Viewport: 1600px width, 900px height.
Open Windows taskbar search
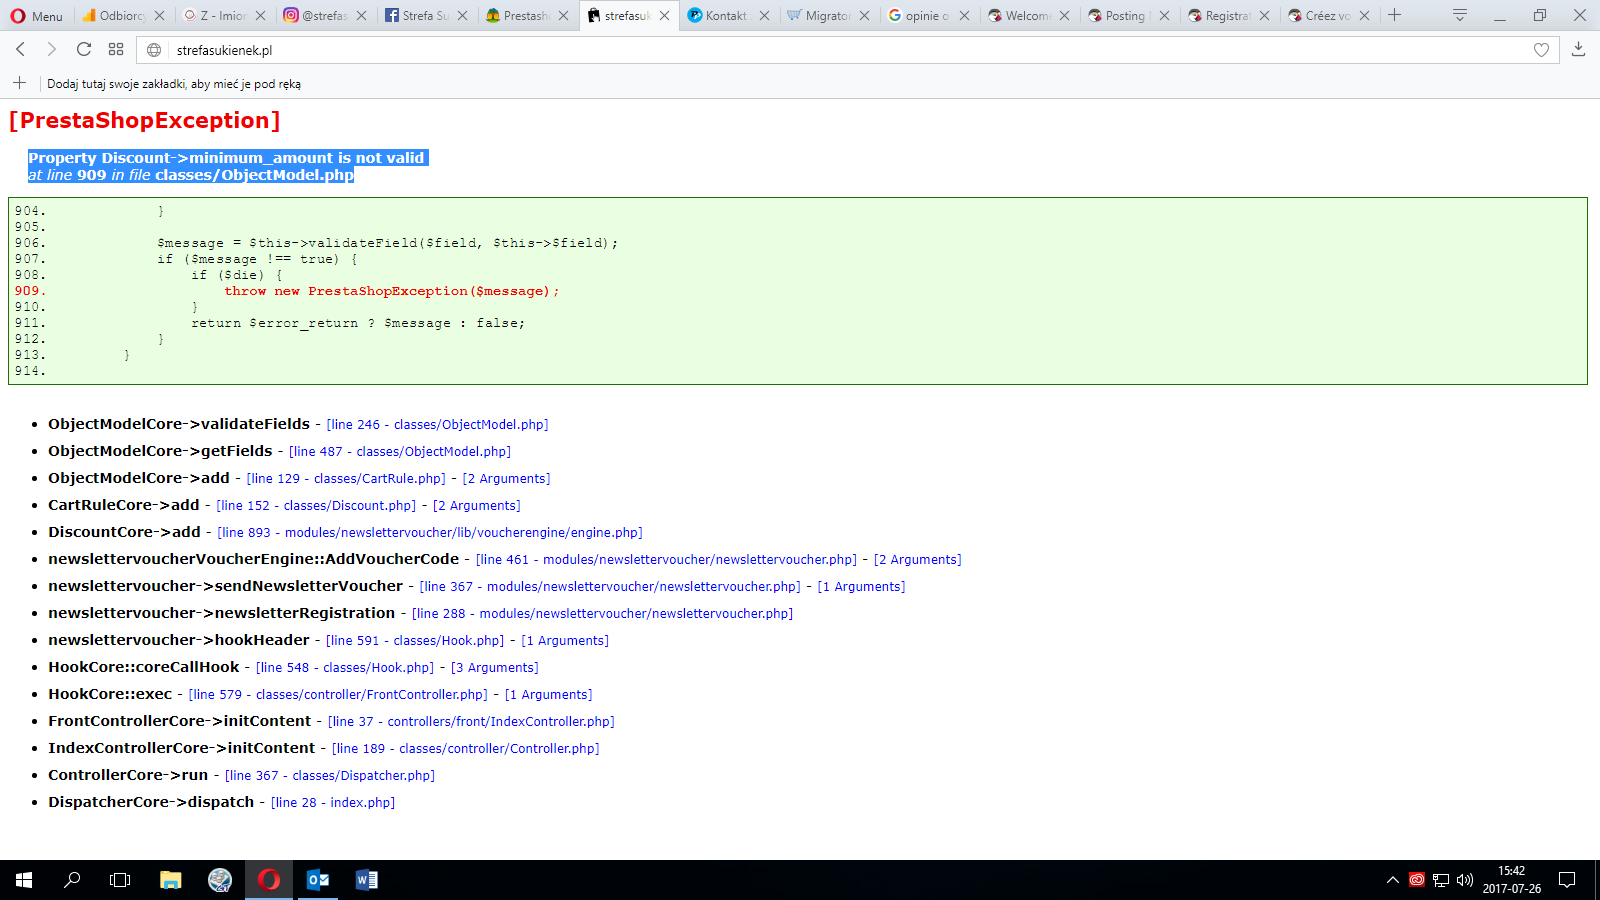coord(72,880)
